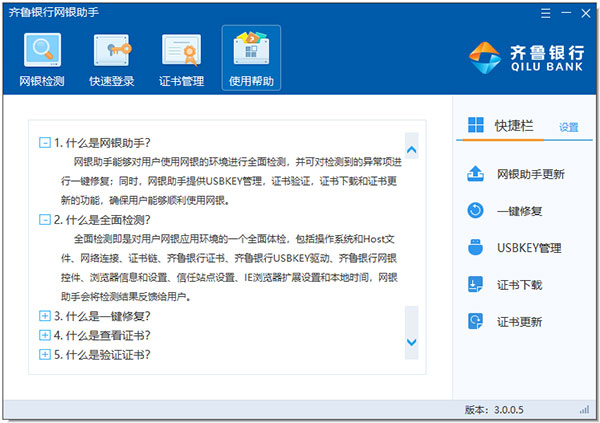Image resolution: width=600 pixels, height=423 pixels.
Task: Open the 快速登录 key icon
Action: 112,50
